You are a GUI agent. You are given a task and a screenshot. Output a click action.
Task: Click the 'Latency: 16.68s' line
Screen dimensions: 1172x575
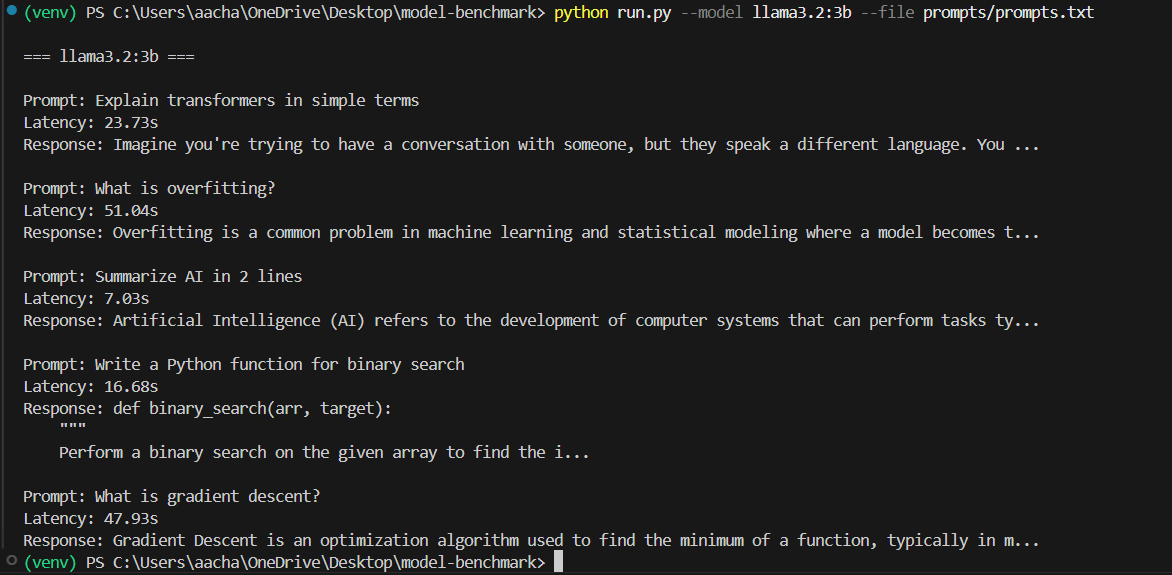click(x=90, y=387)
